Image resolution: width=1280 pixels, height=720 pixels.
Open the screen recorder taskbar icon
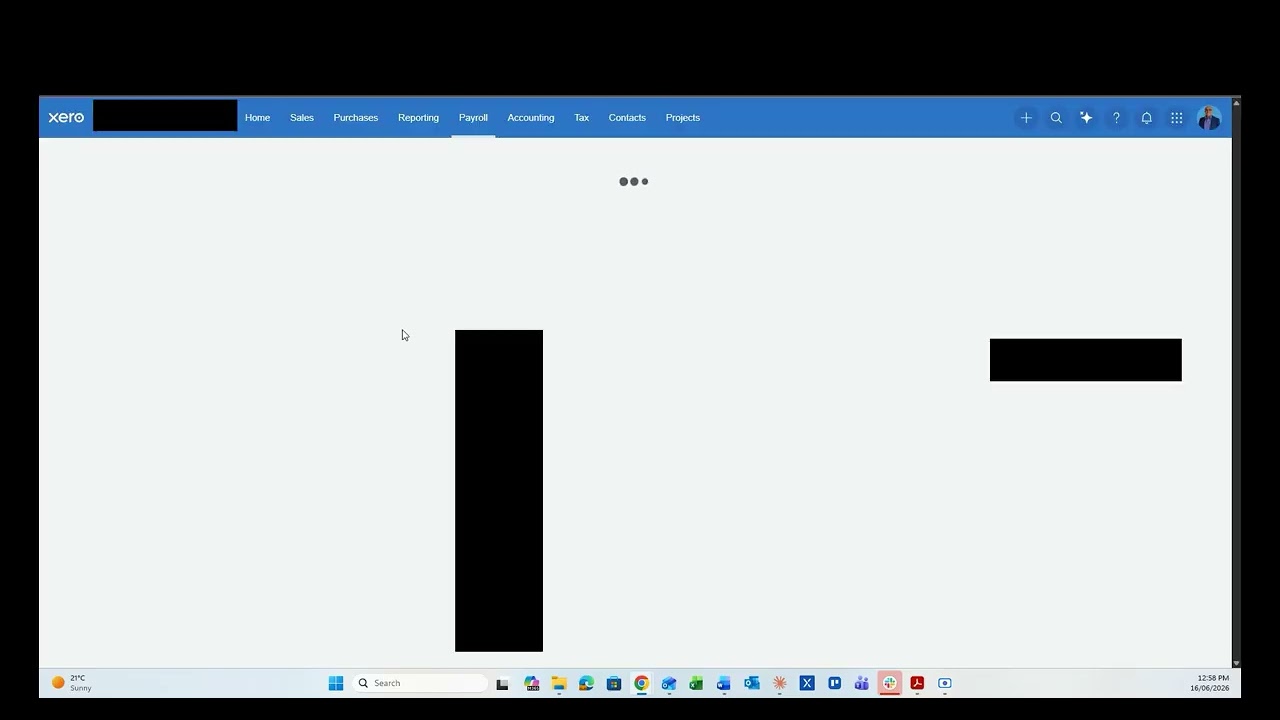pos(944,683)
